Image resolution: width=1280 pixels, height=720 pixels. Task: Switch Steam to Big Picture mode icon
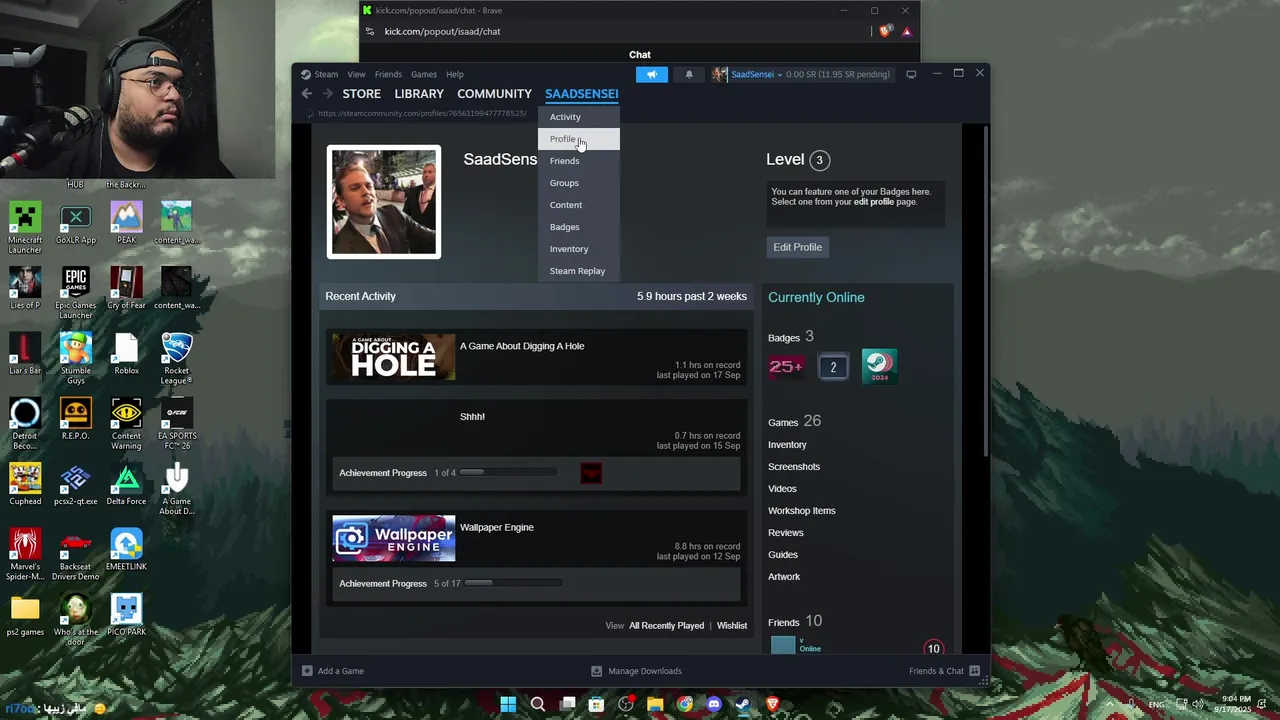click(911, 74)
